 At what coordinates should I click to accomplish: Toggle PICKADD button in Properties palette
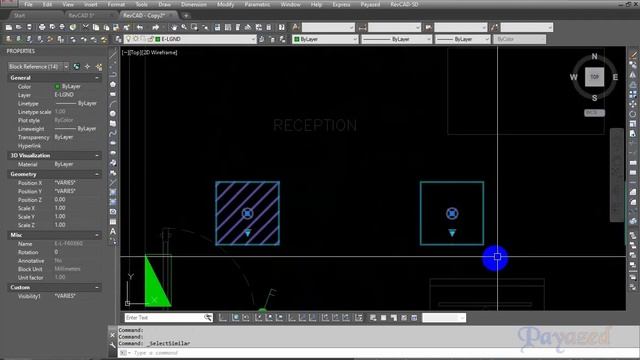tap(76, 67)
